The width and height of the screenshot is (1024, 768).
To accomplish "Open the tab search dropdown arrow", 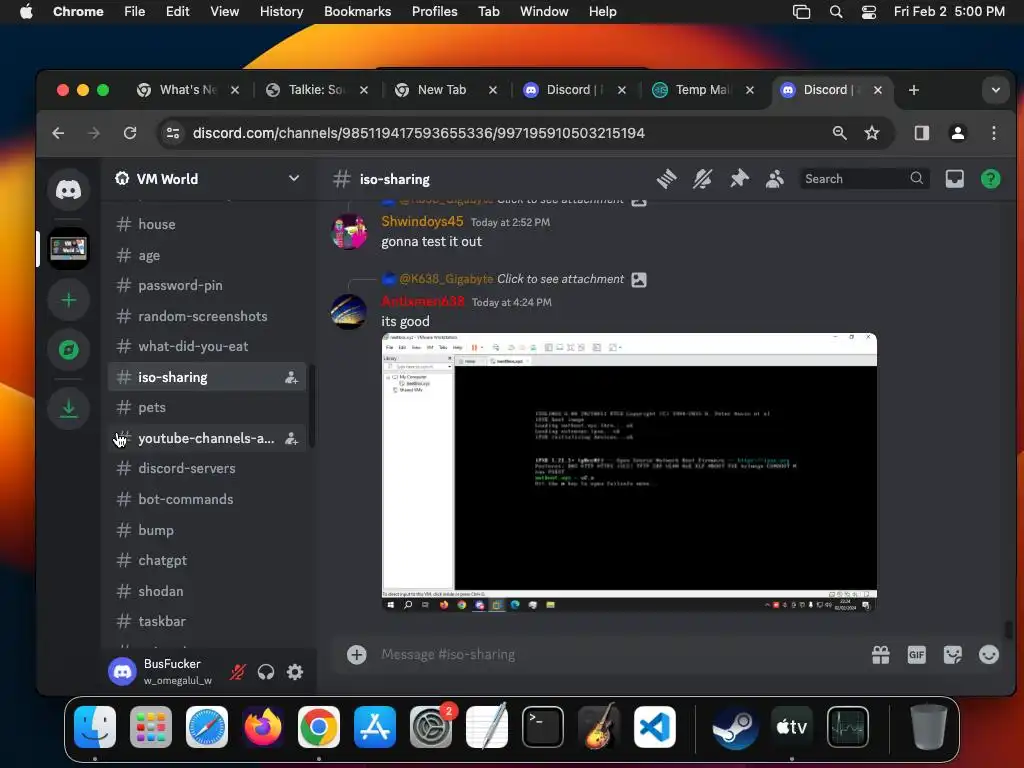I will [x=995, y=89].
